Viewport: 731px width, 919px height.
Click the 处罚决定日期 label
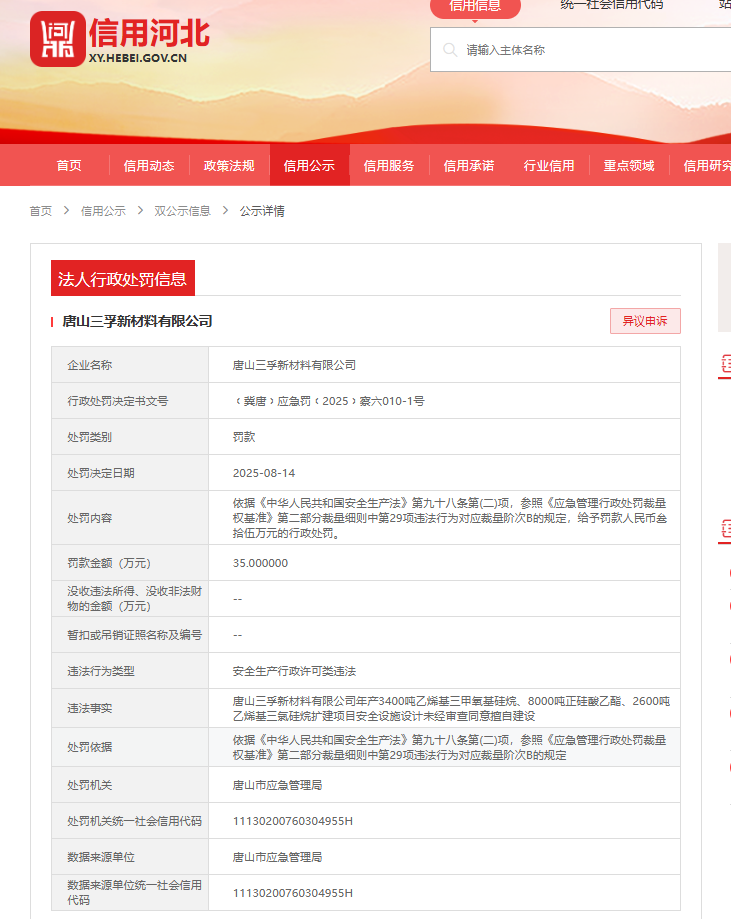point(101,473)
